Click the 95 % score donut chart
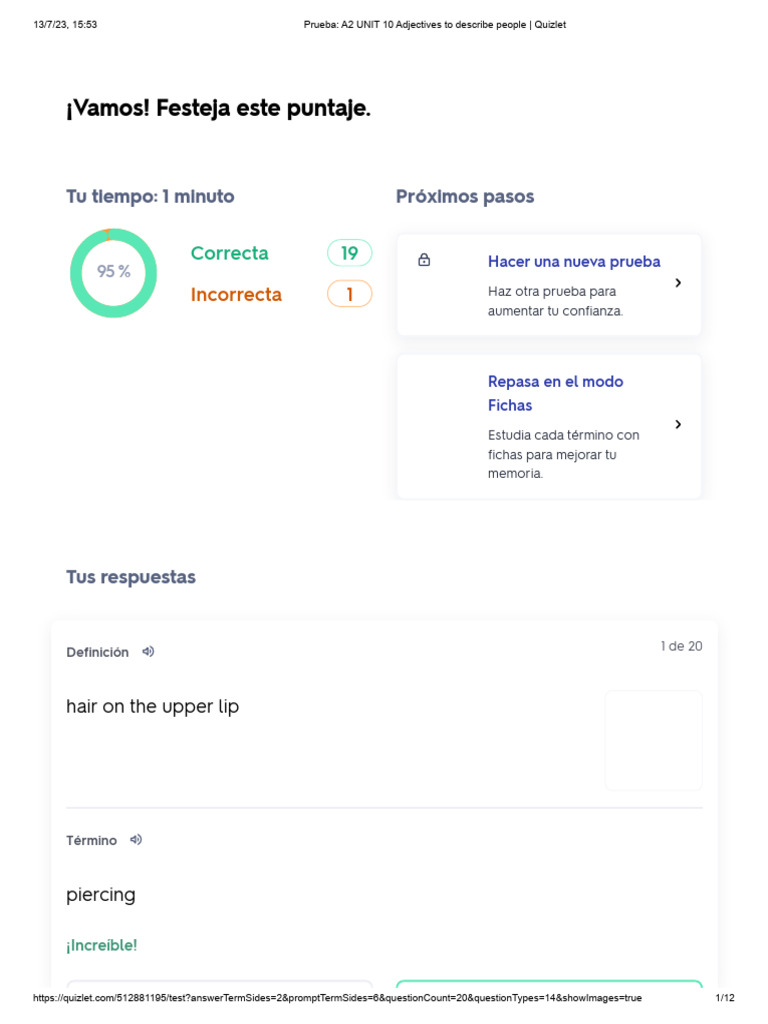 (114, 273)
